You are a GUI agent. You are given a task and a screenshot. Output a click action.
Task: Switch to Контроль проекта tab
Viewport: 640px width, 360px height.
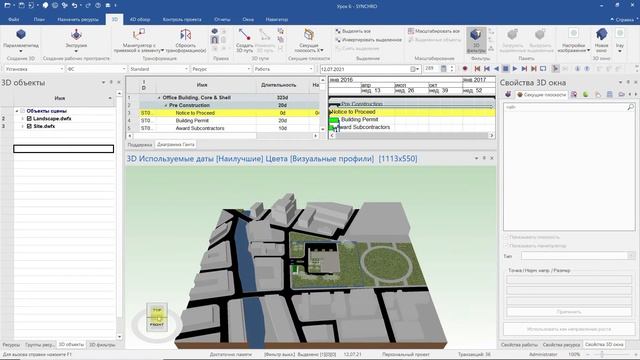point(182,19)
